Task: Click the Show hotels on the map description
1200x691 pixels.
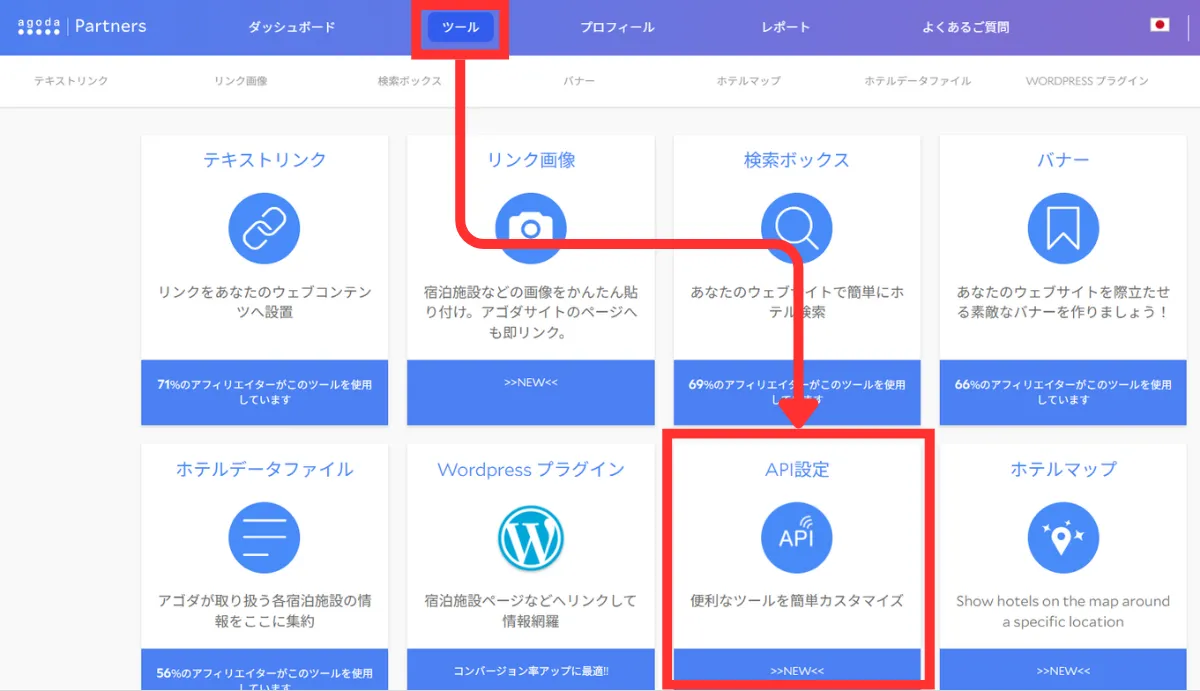Action: pos(1063,611)
